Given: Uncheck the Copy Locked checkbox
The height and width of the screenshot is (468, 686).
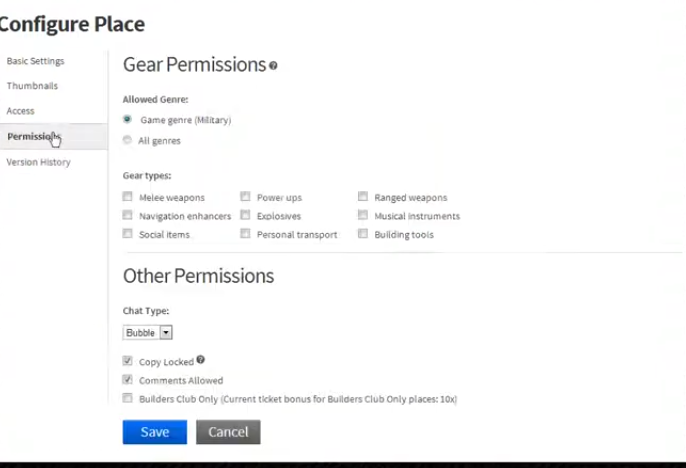Looking at the screenshot, I should click(128, 361).
